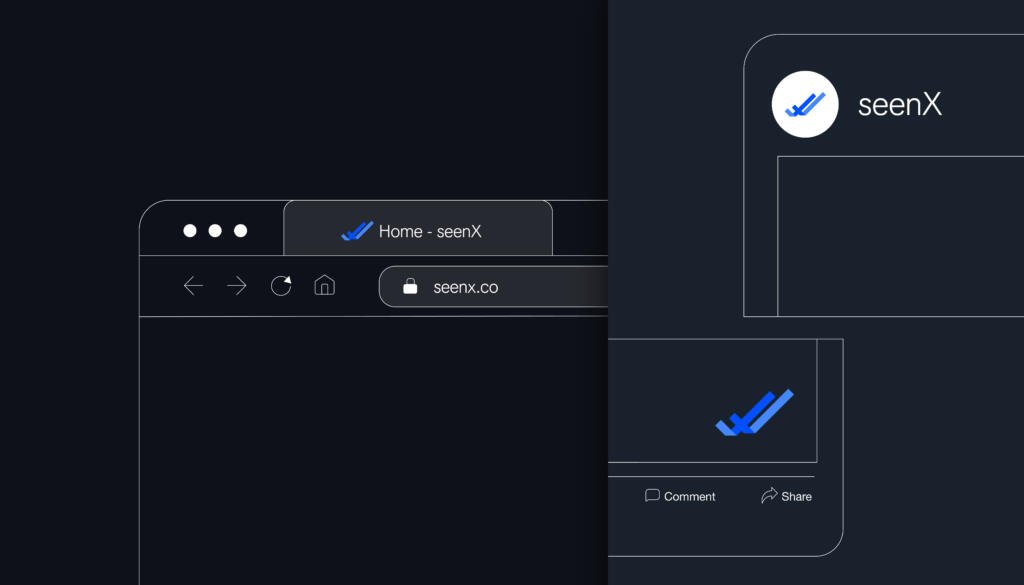Click the seenX favicon in the tab
Viewport: 1024px width, 585px height.
(356, 231)
